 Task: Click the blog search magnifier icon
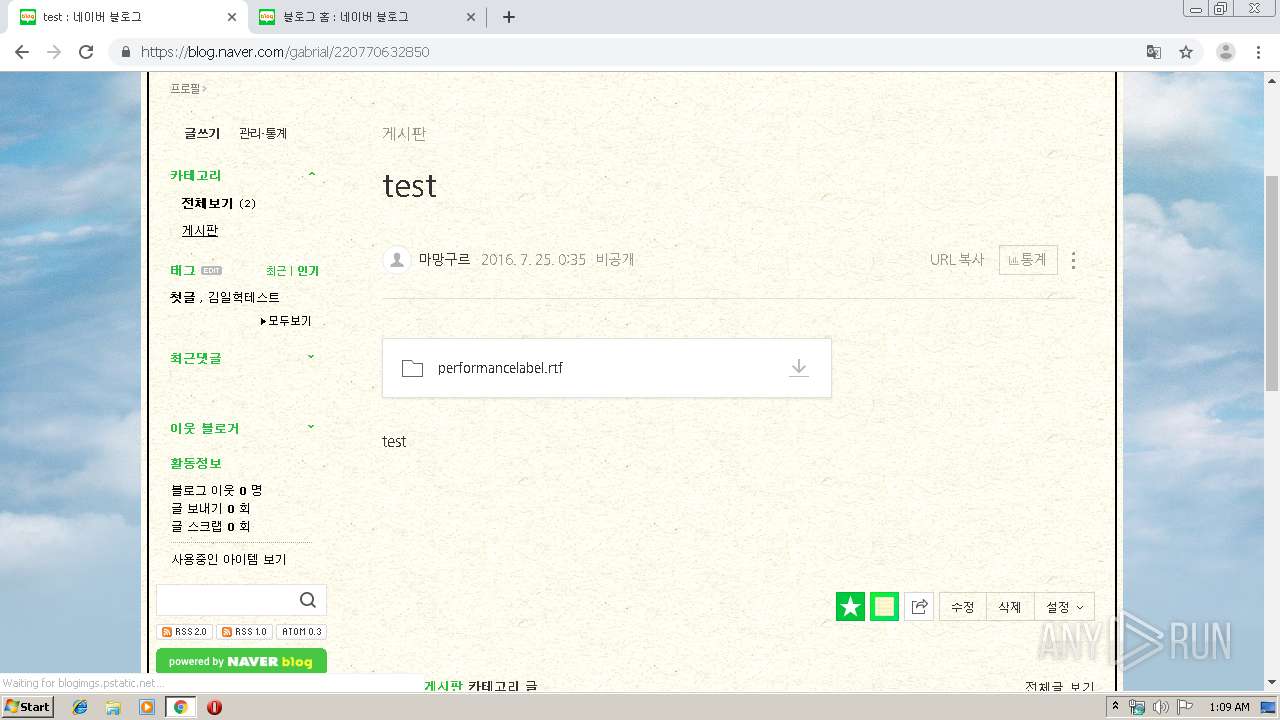tap(307, 600)
